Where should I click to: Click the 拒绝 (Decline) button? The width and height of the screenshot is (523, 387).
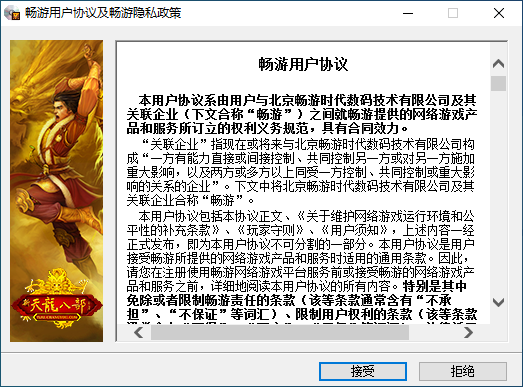pos(463,371)
